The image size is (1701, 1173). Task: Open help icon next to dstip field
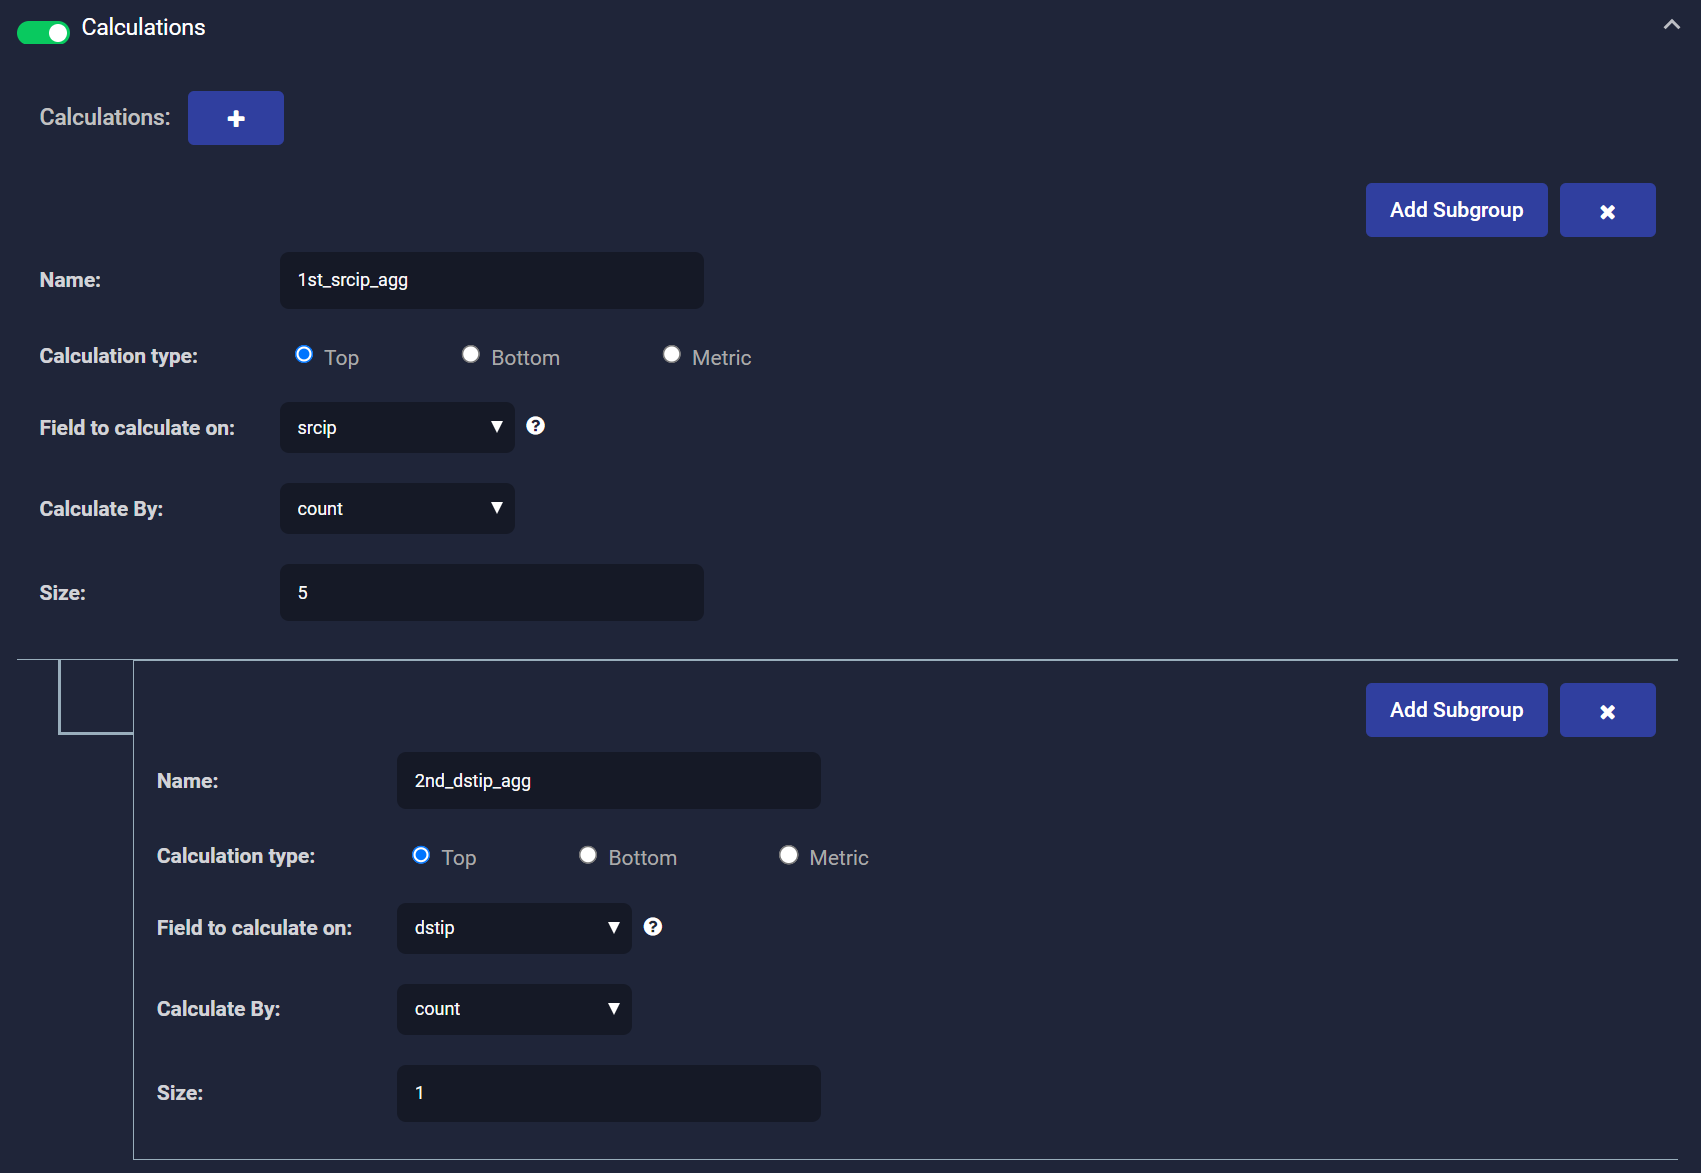653,927
